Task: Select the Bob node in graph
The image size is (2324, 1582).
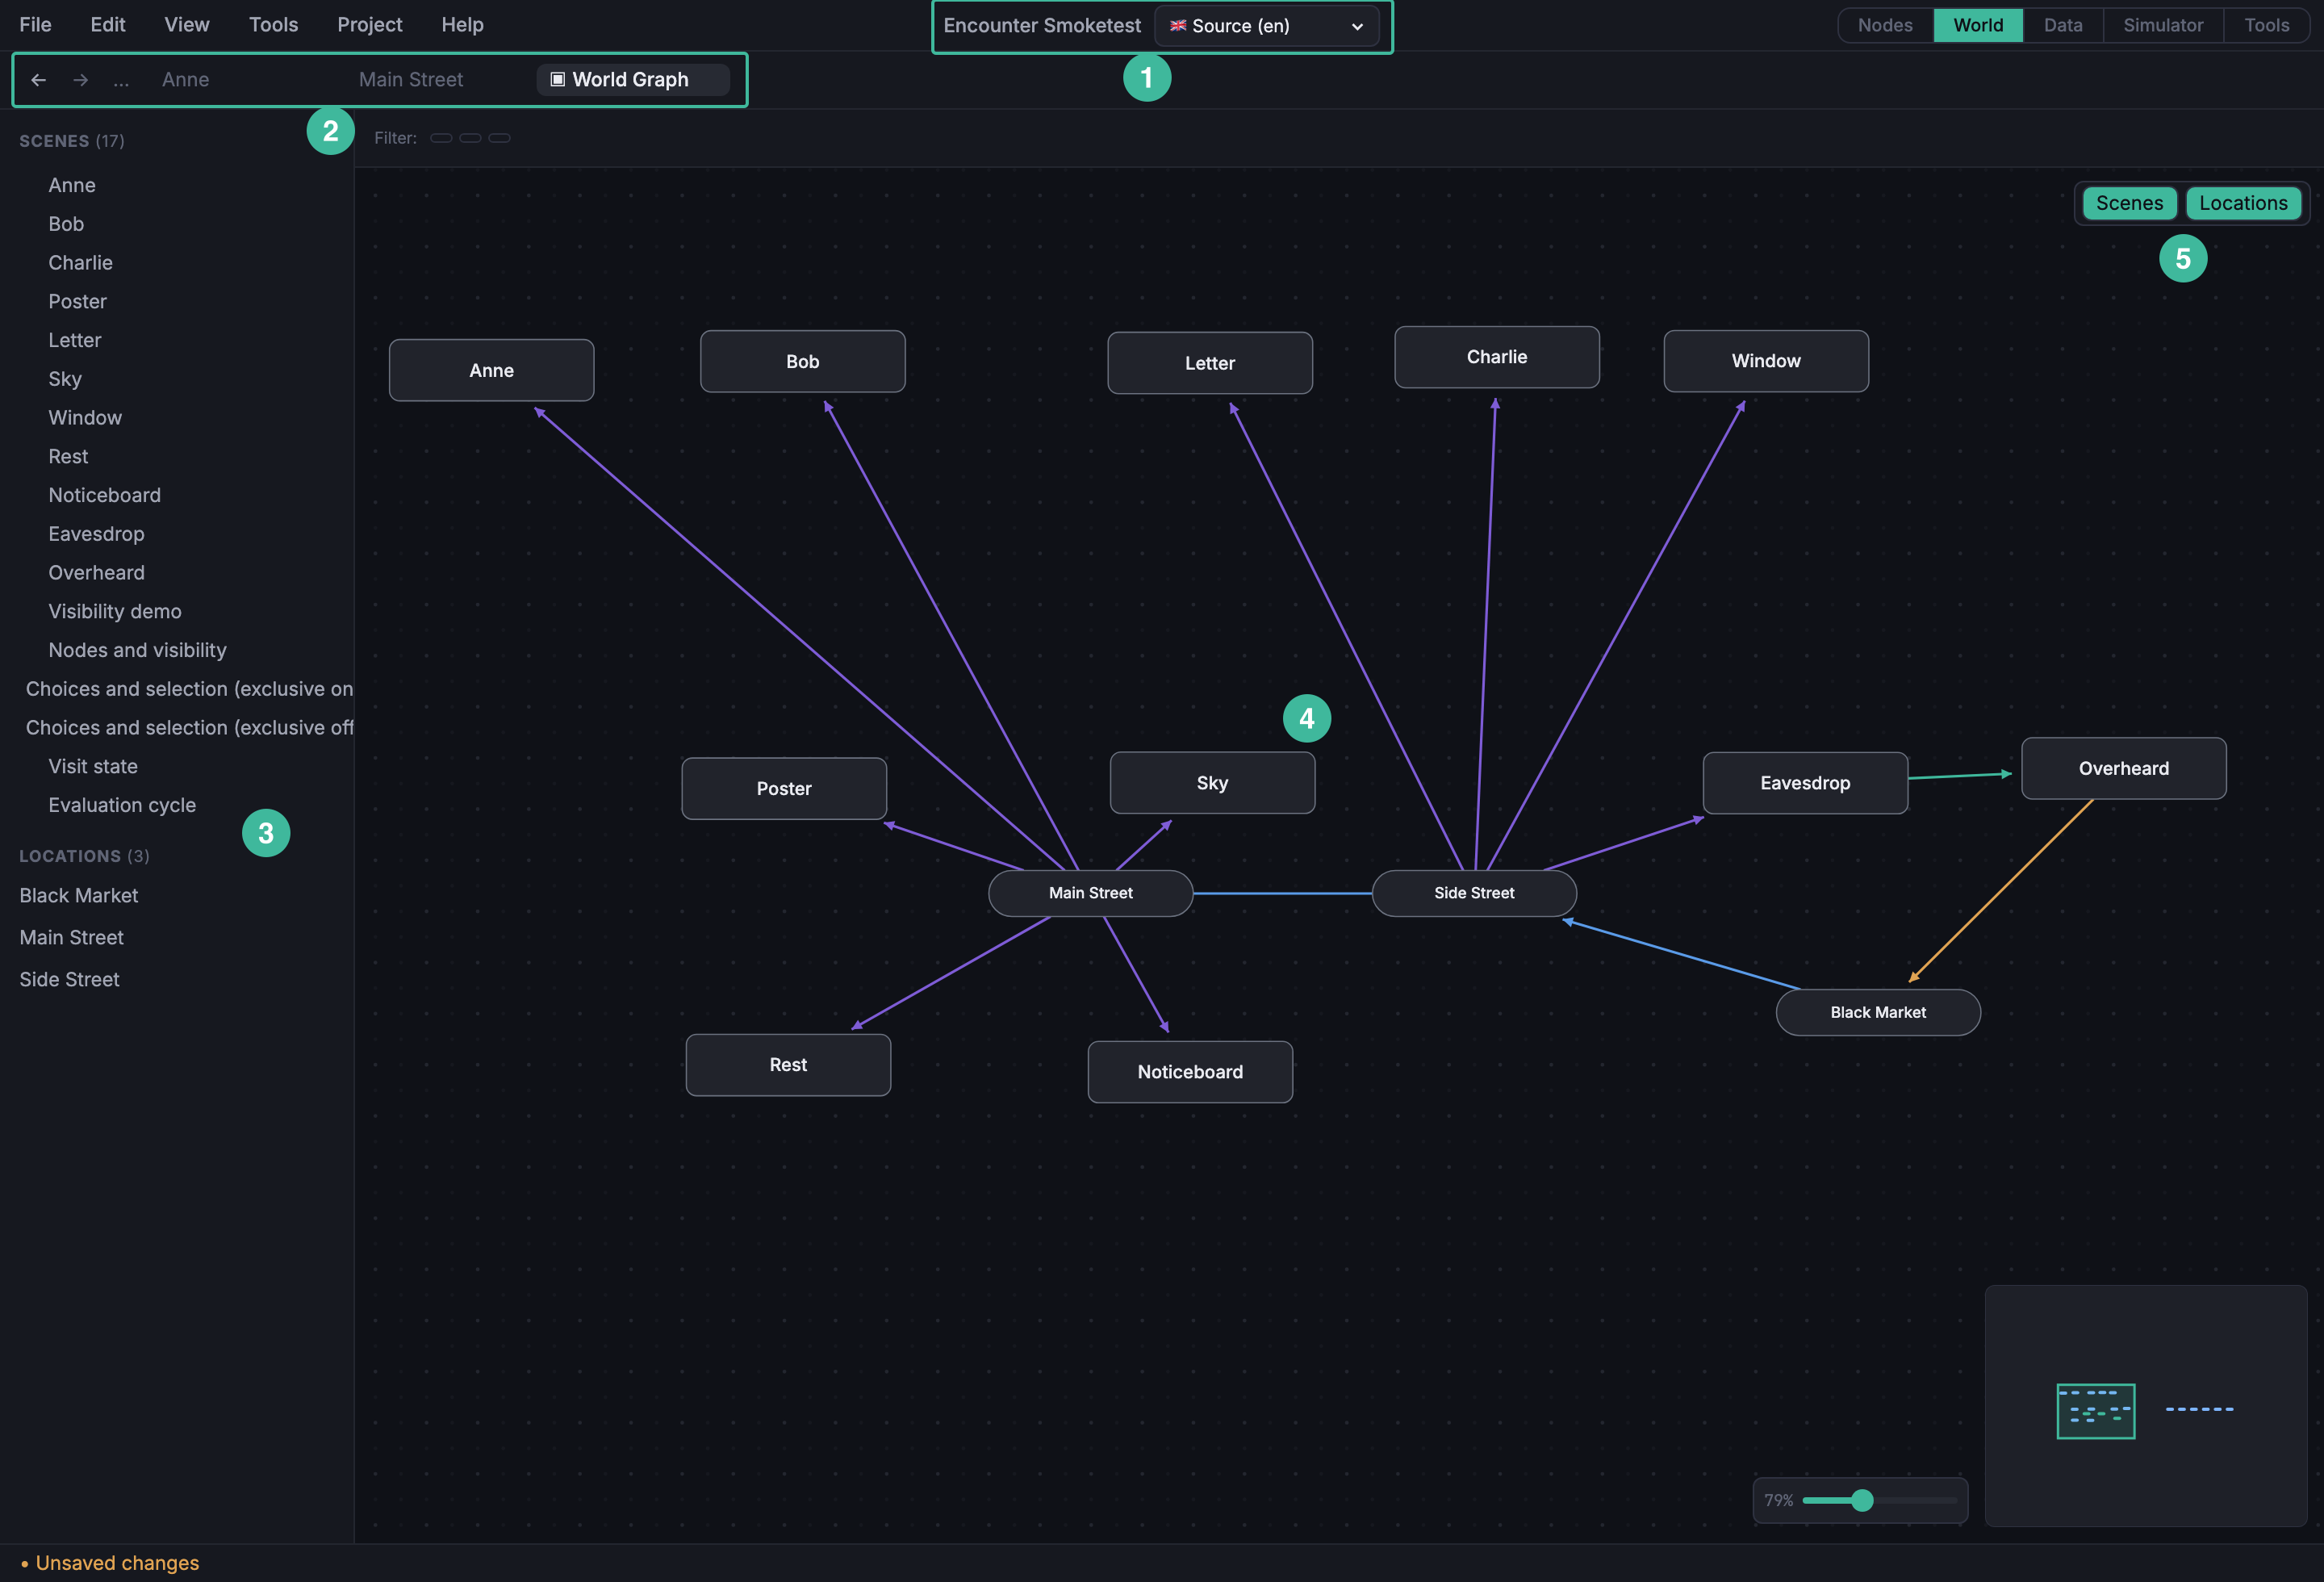Action: (802, 361)
